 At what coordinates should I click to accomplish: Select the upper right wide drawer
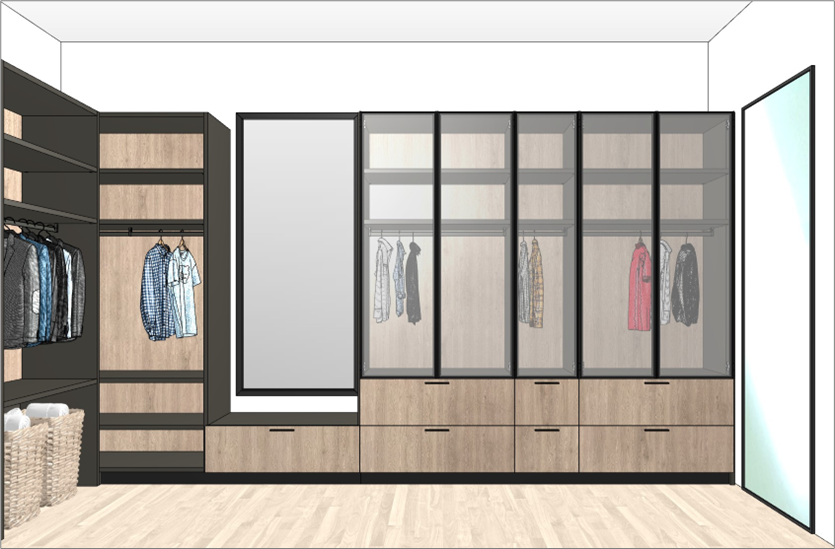click(656, 402)
